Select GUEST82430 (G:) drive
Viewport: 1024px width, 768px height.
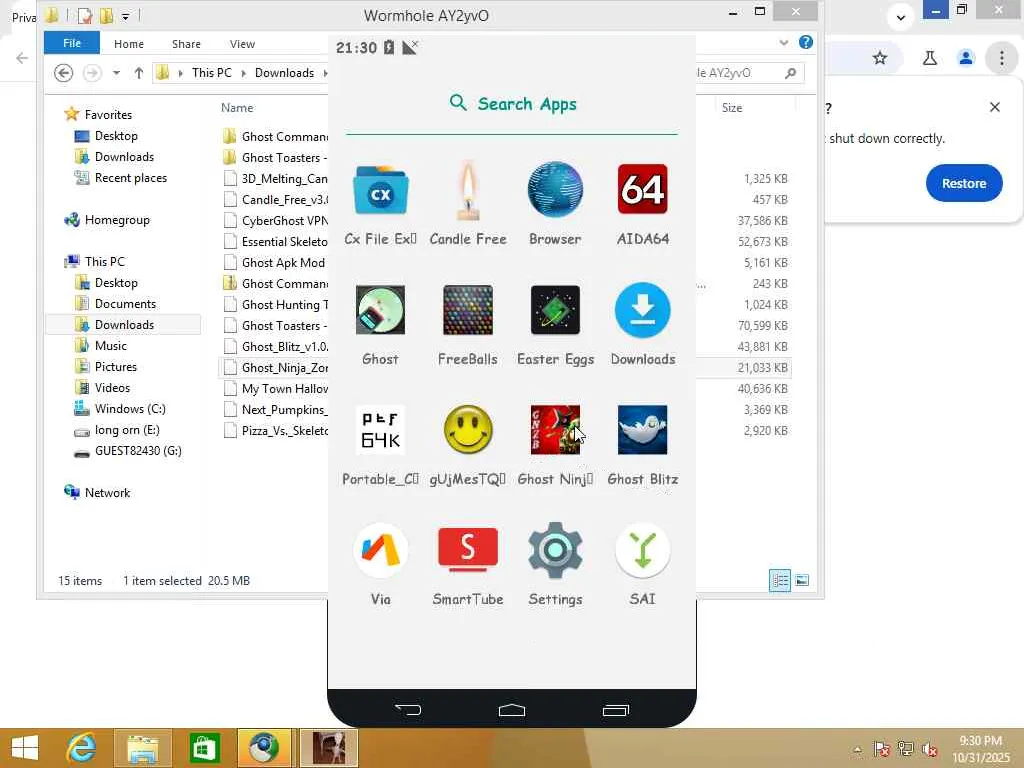(x=137, y=451)
